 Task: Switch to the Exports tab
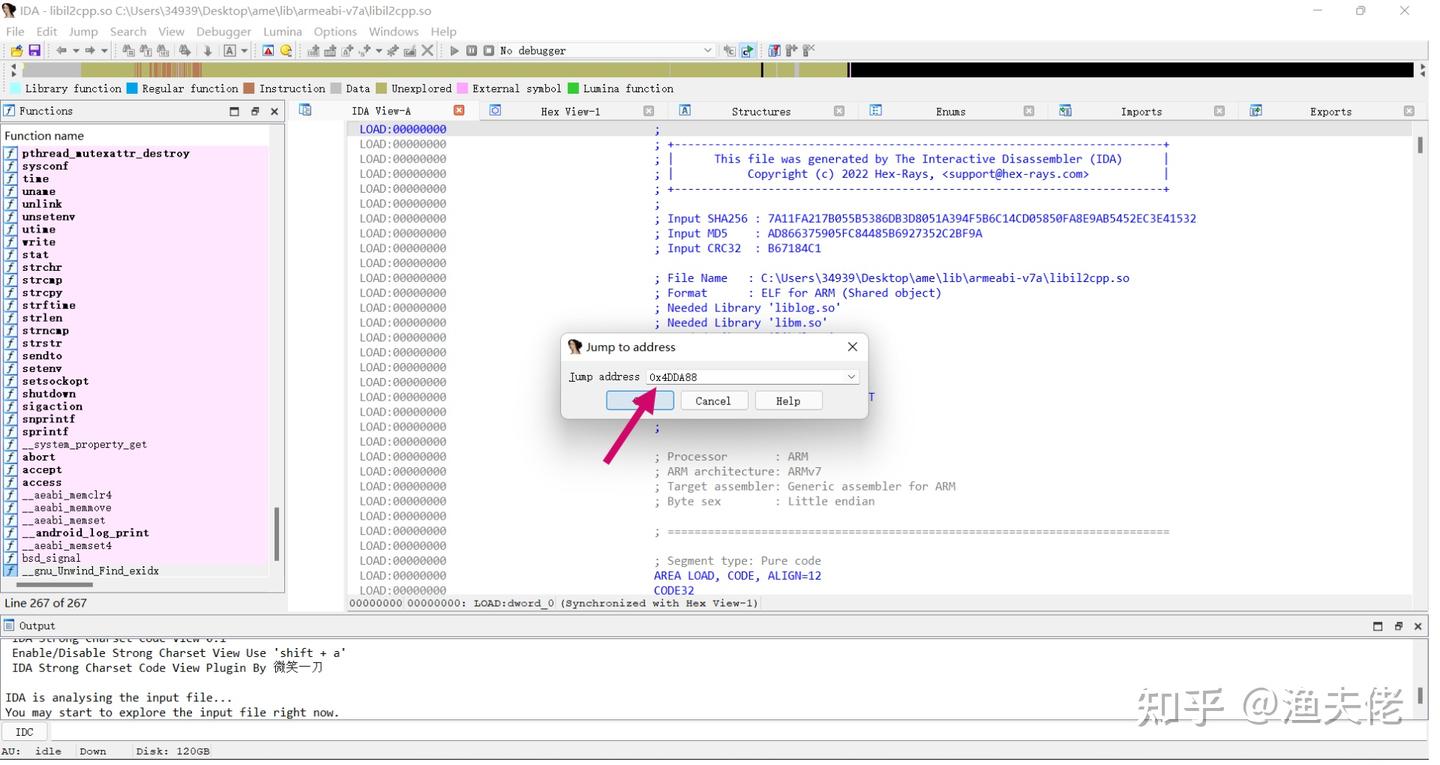point(1330,112)
